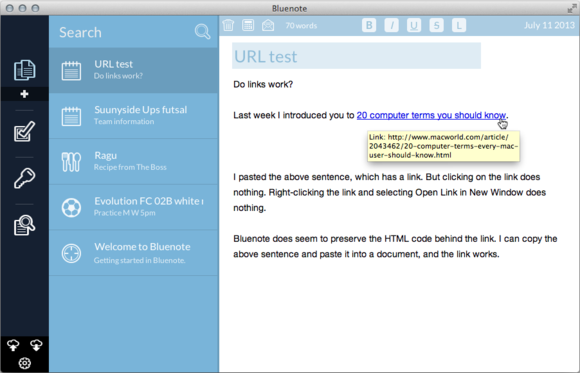The width and height of the screenshot is (580, 373).
Task: Click the fork and spoon Ragu icon
Action: [71, 162]
